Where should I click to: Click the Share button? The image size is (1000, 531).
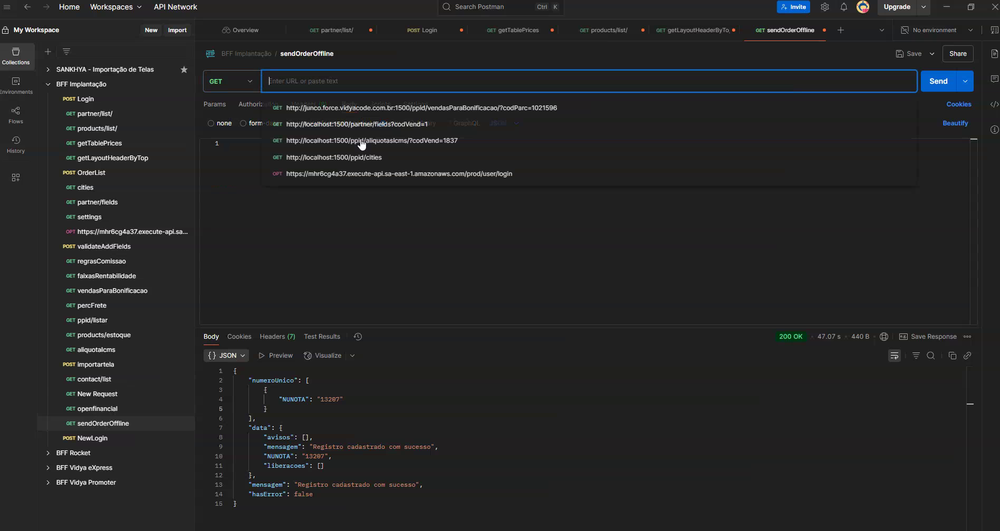tap(958, 54)
